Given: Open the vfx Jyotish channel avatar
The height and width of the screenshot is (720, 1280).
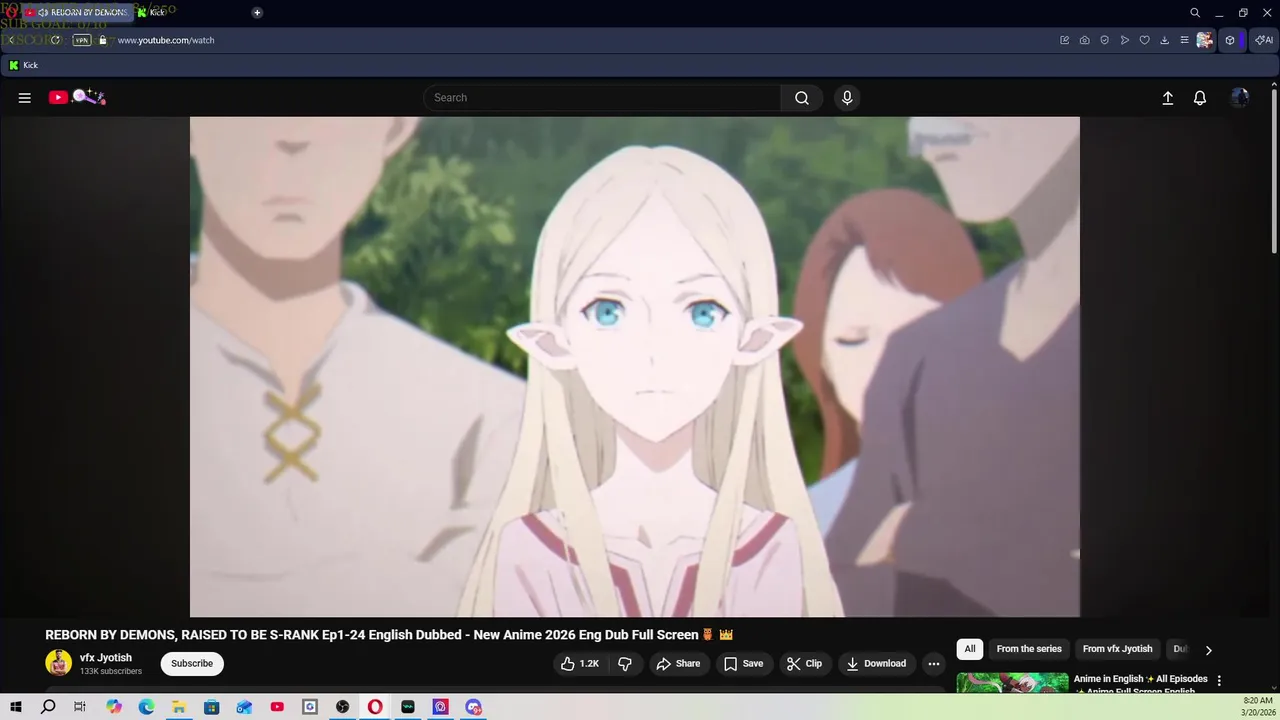Looking at the screenshot, I should (x=59, y=663).
